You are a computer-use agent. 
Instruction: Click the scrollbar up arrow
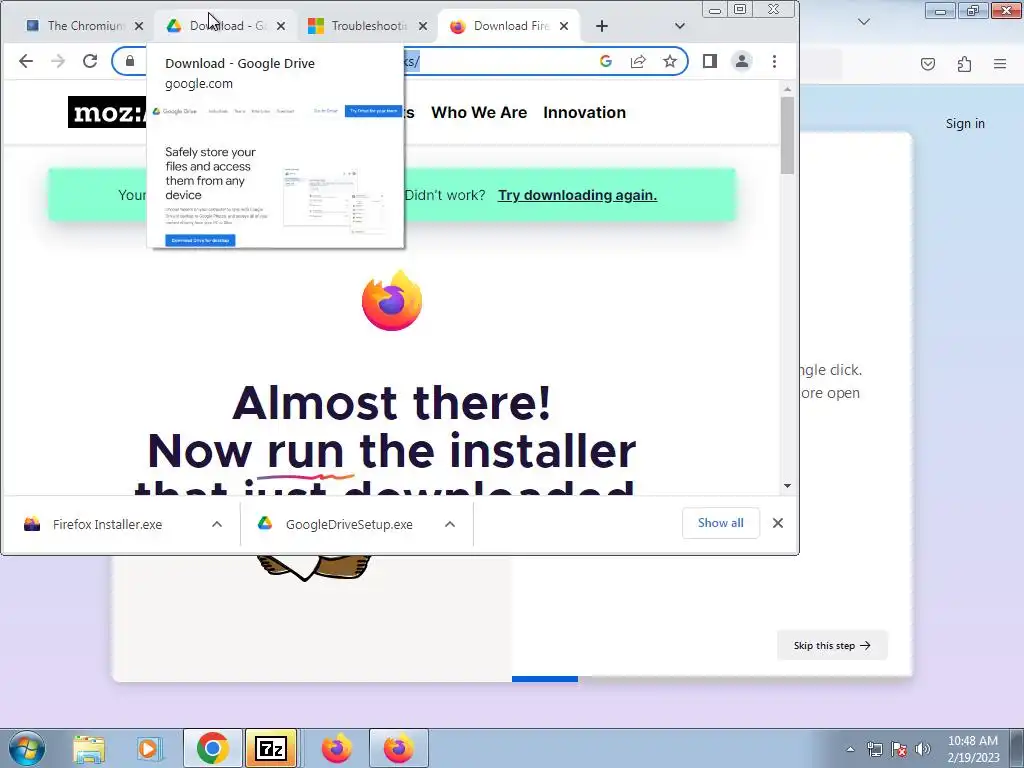pyautogui.click(x=787, y=89)
